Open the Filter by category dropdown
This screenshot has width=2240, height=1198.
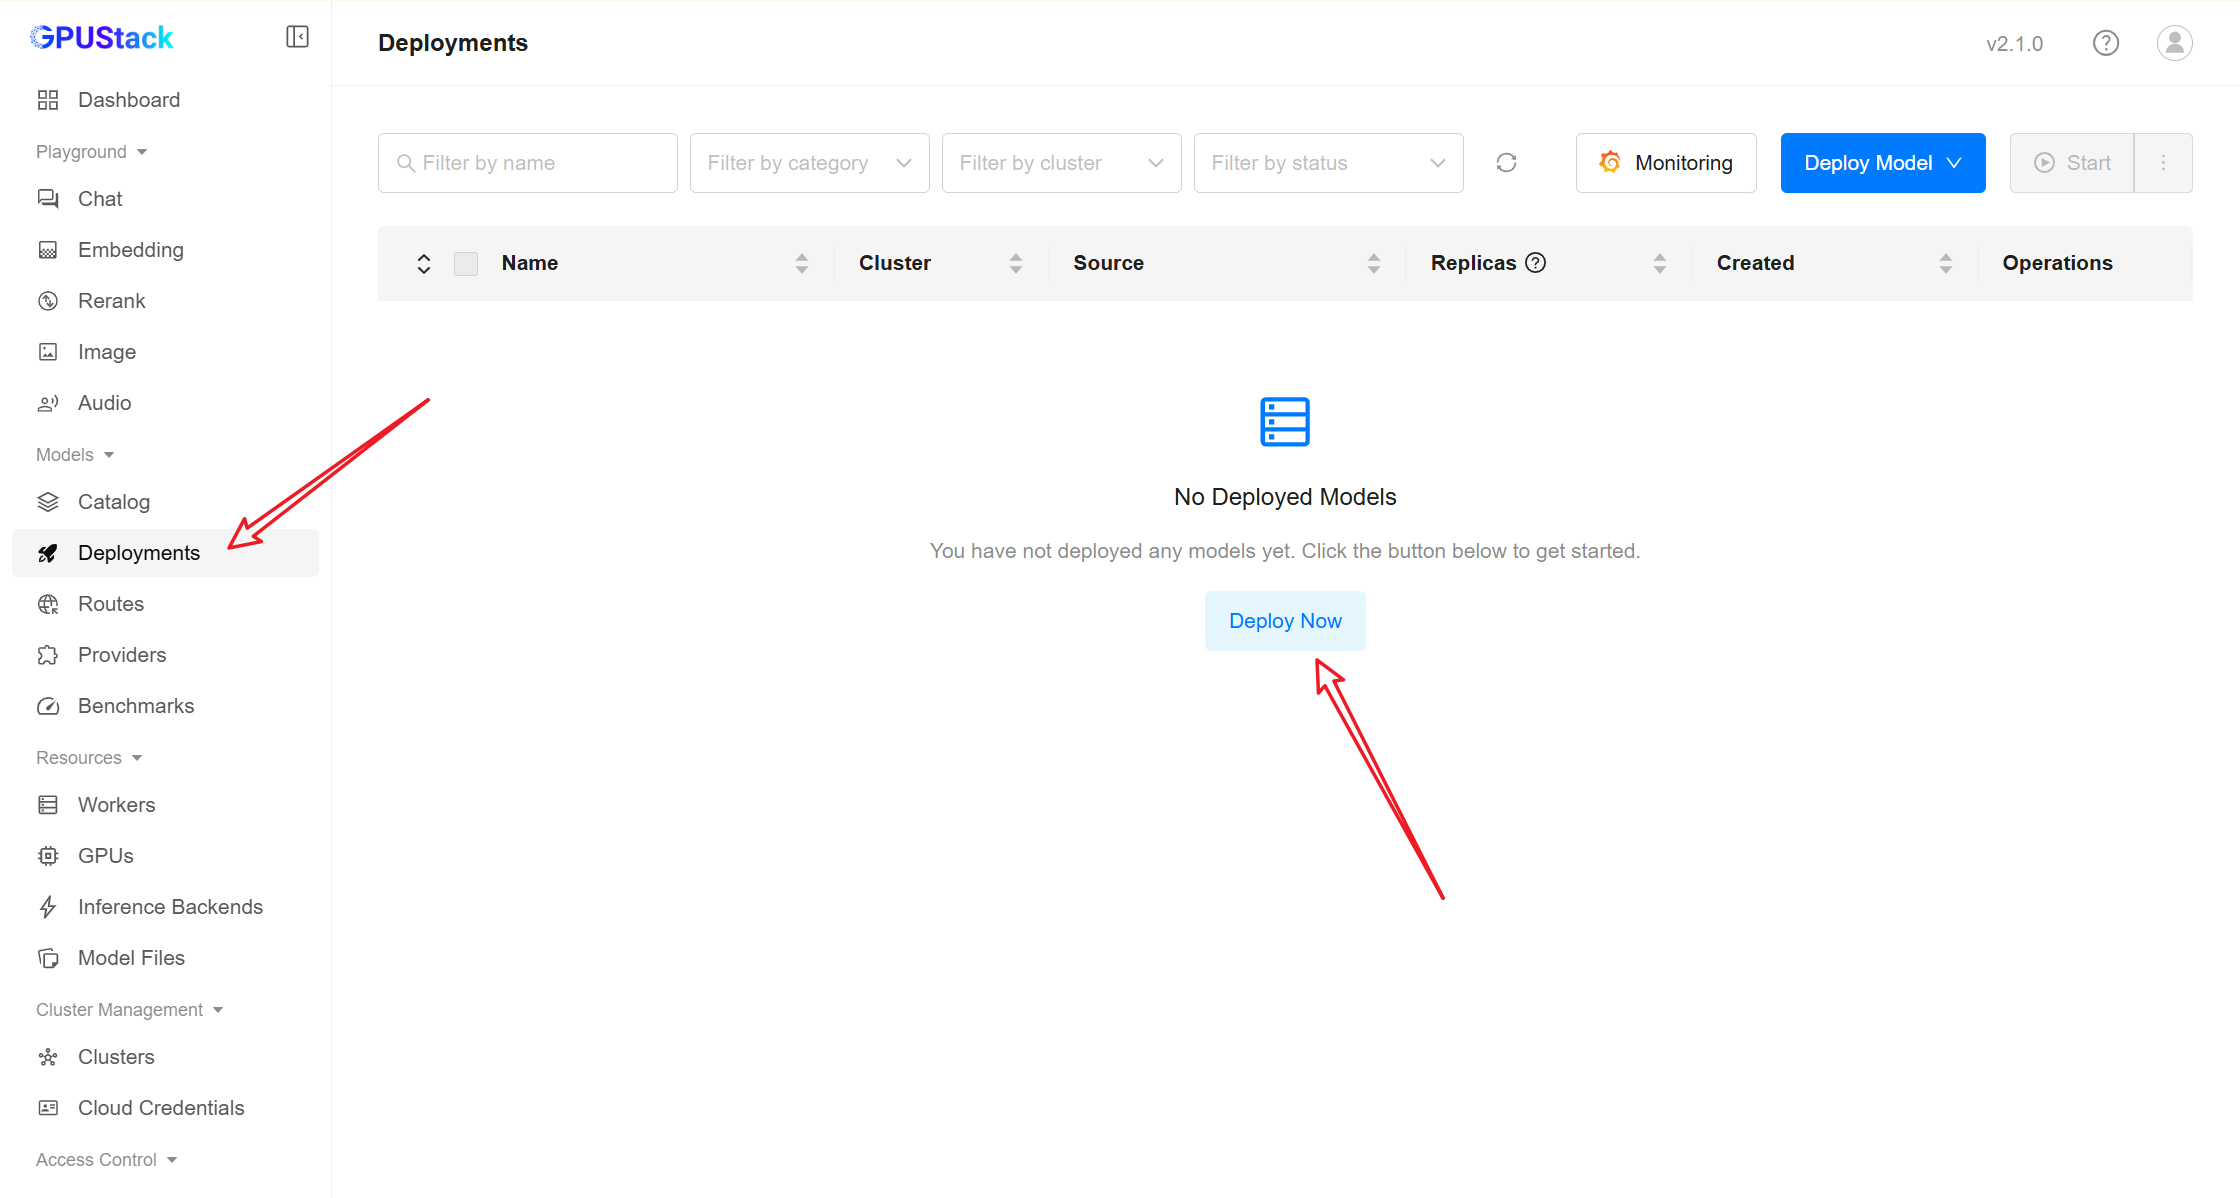pyautogui.click(x=809, y=163)
